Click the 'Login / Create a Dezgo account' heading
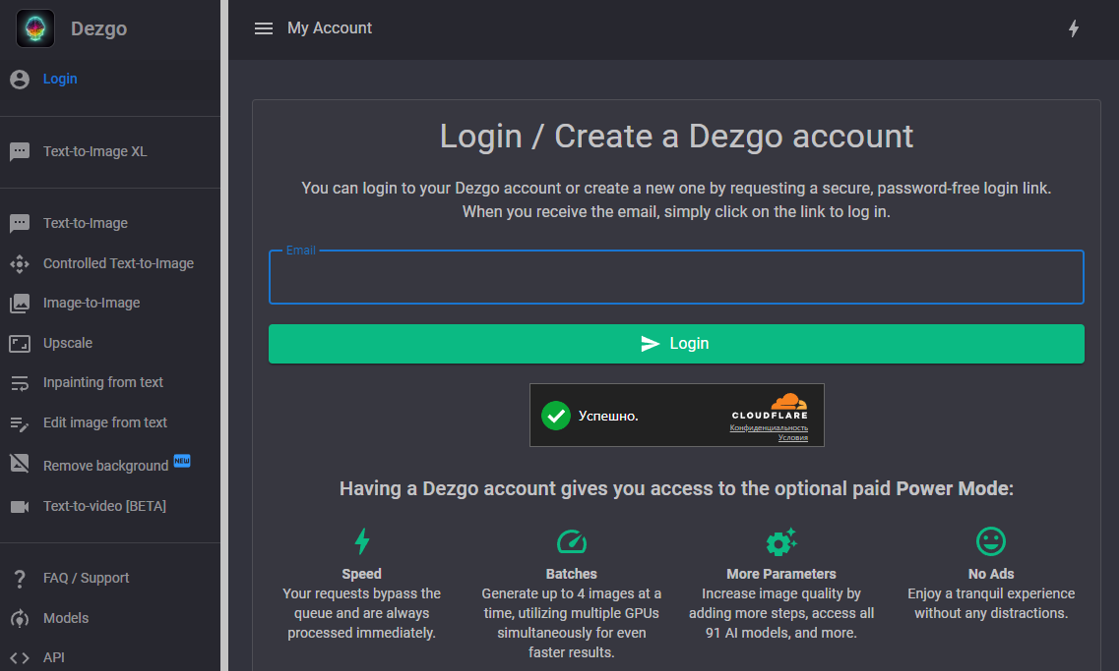 tap(676, 136)
